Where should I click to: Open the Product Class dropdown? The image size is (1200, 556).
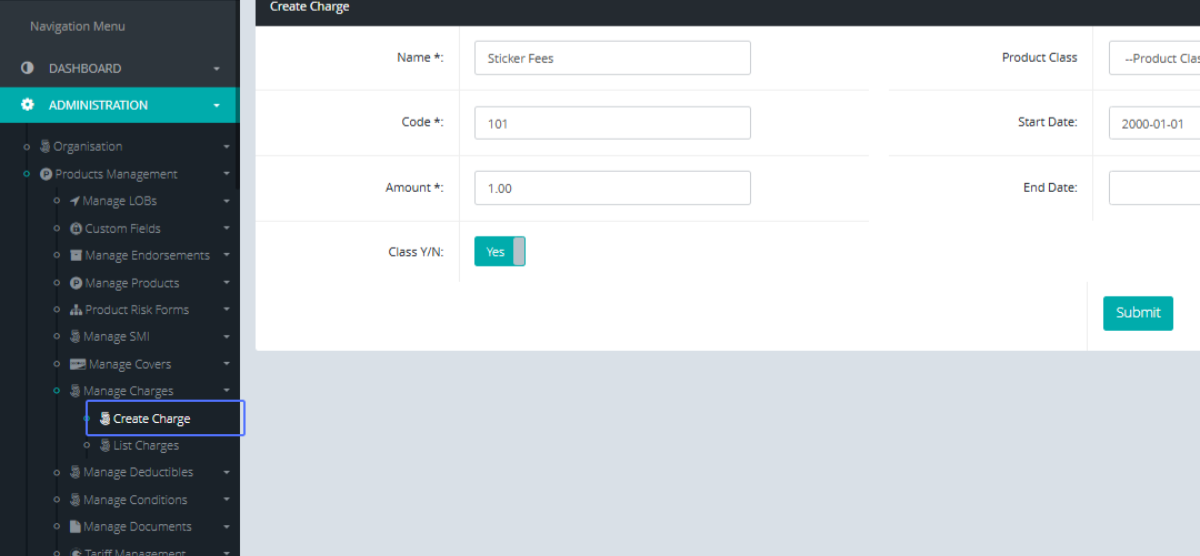(1154, 58)
